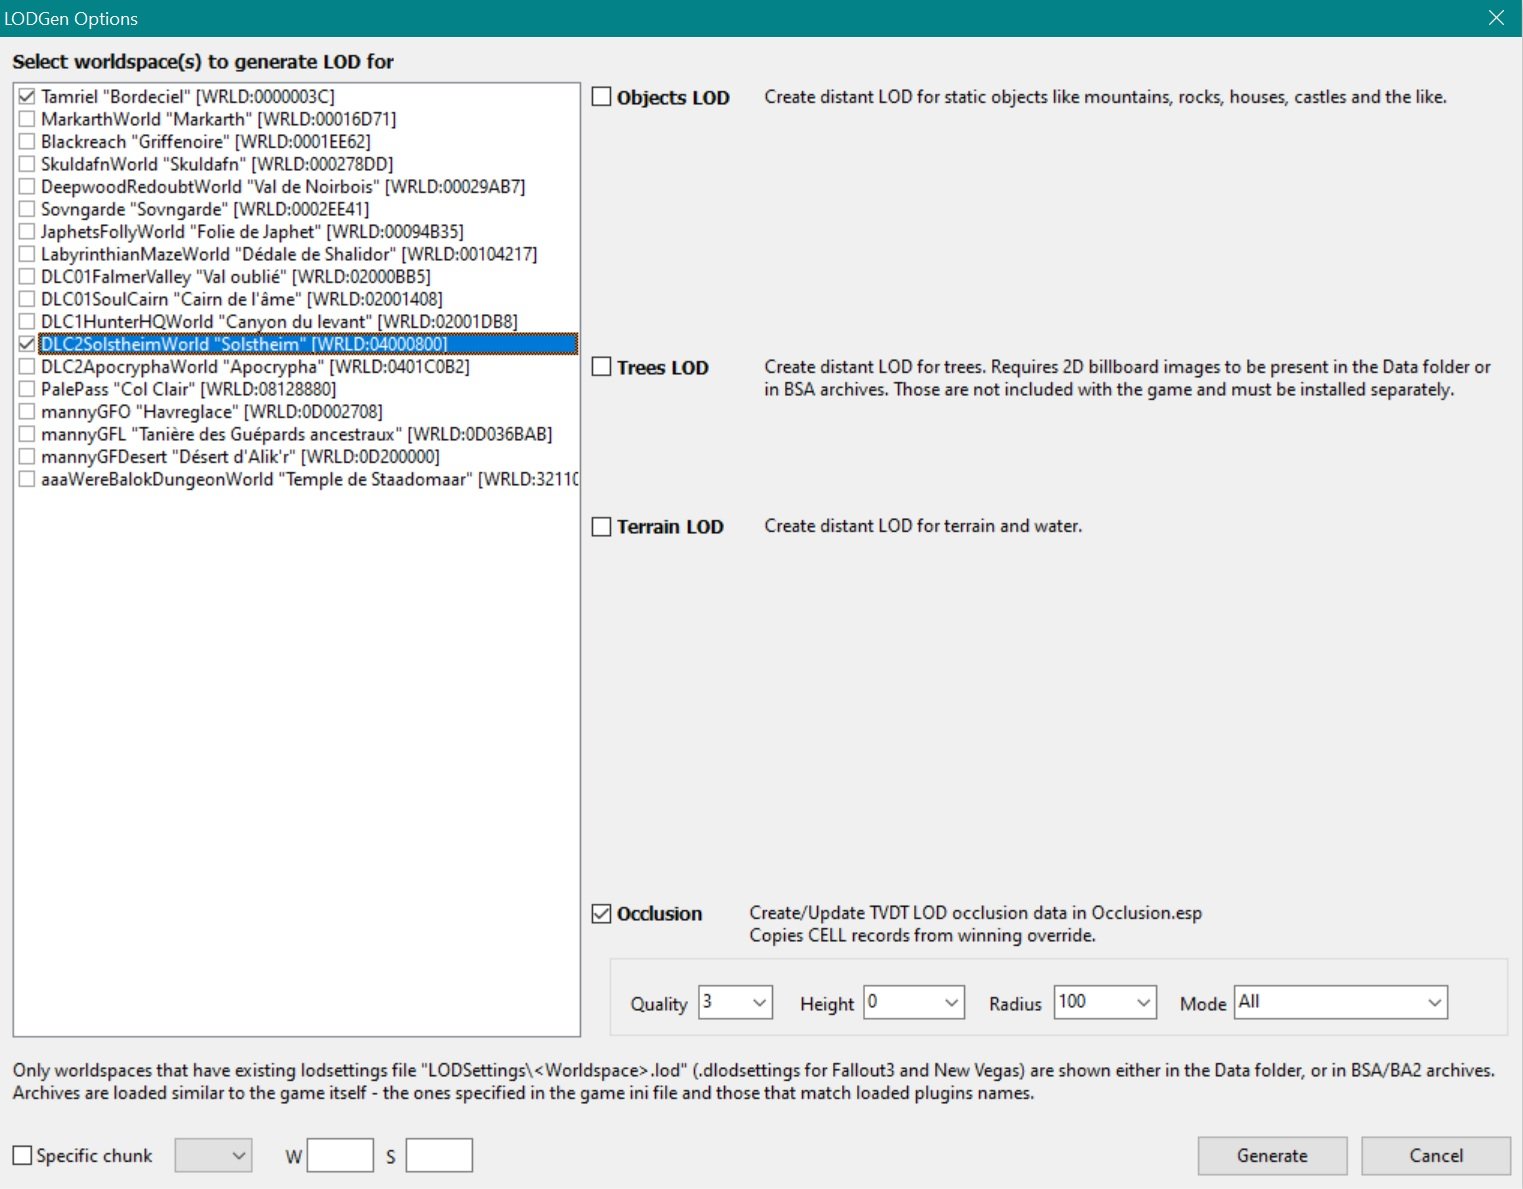The height and width of the screenshot is (1189, 1523).
Task: Enable the Terrain LOD checkbox
Action: coord(602,526)
